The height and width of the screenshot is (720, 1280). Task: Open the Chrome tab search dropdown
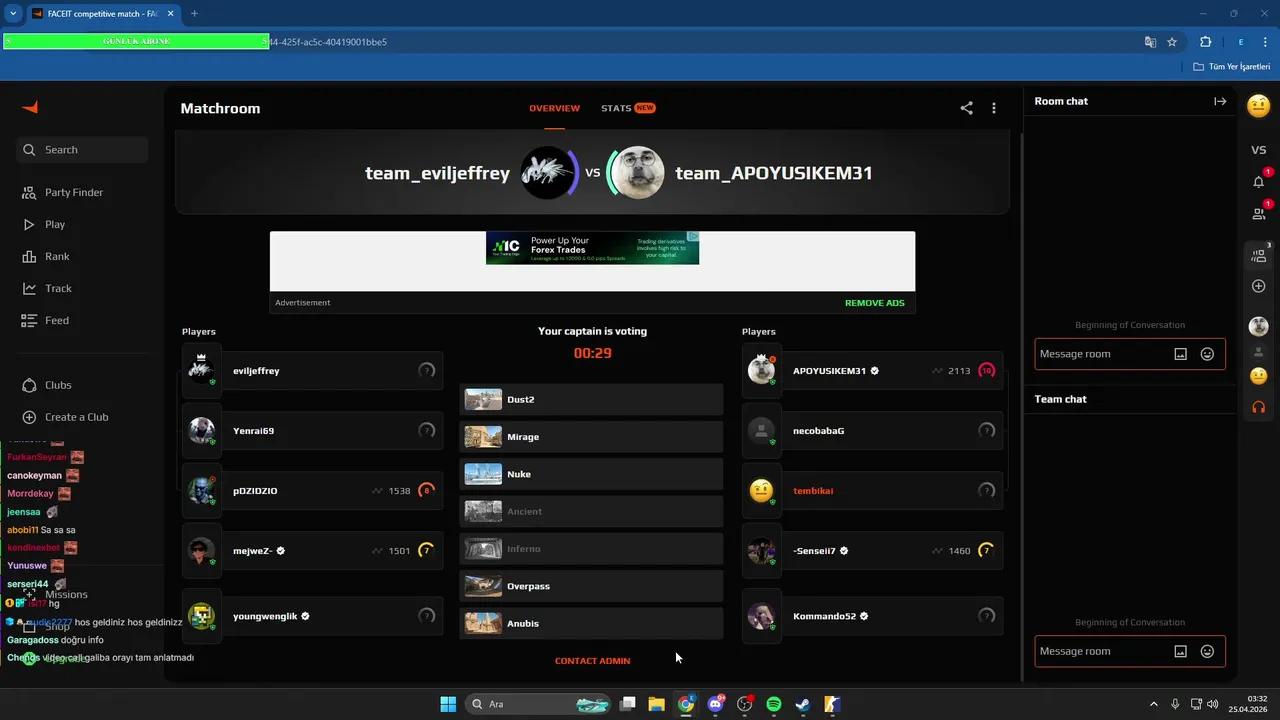14,13
